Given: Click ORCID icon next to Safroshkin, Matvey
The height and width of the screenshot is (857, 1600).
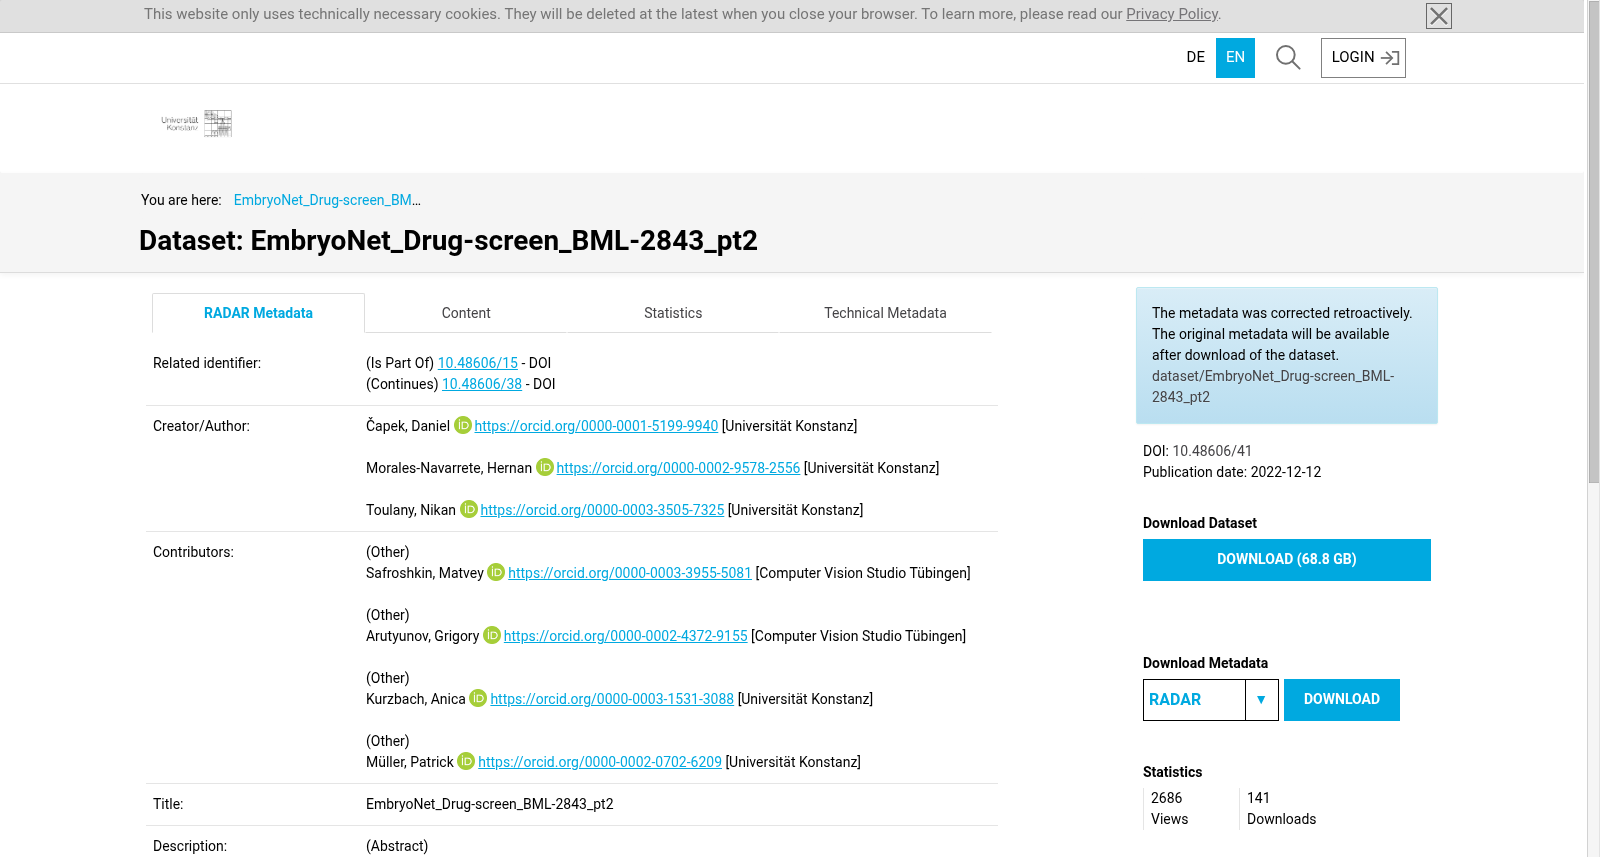Looking at the screenshot, I should (x=496, y=572).
